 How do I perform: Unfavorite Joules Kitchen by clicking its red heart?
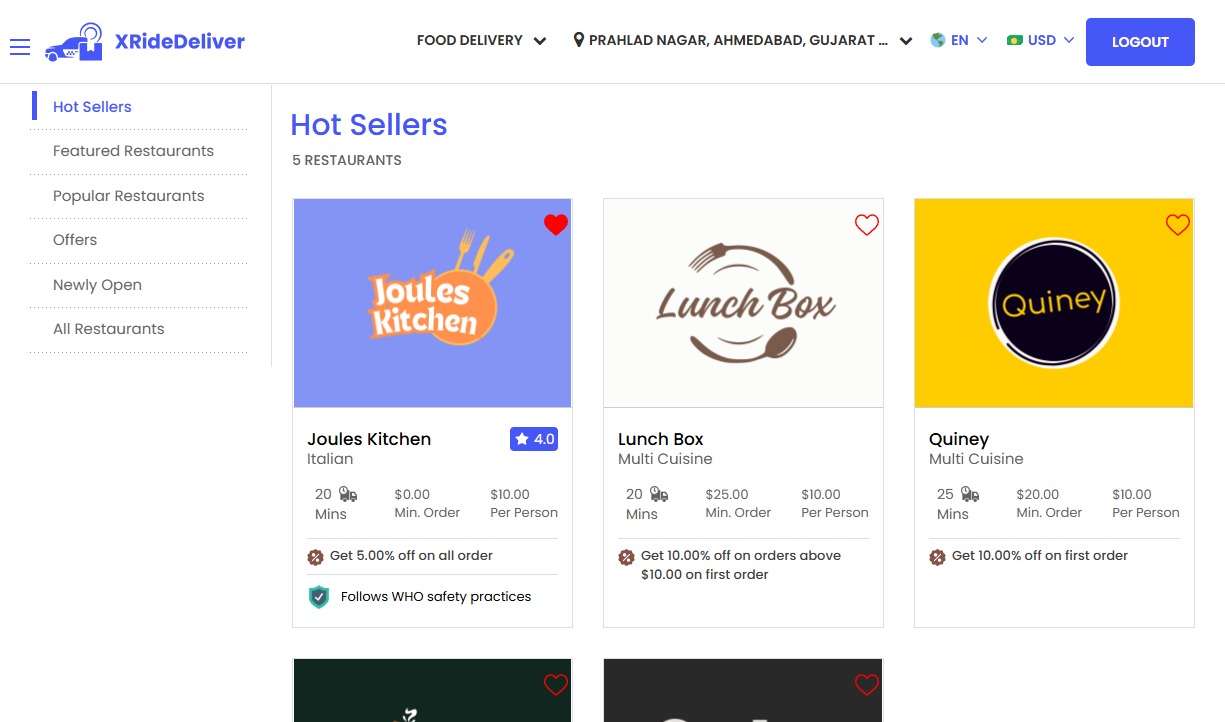tap(556, 225)
